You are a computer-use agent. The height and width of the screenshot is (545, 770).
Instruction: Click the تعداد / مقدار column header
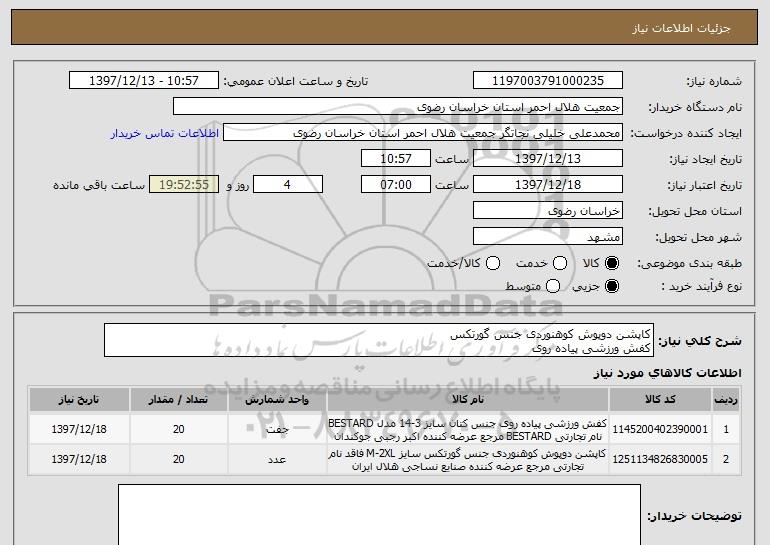[x=178, y=400]
